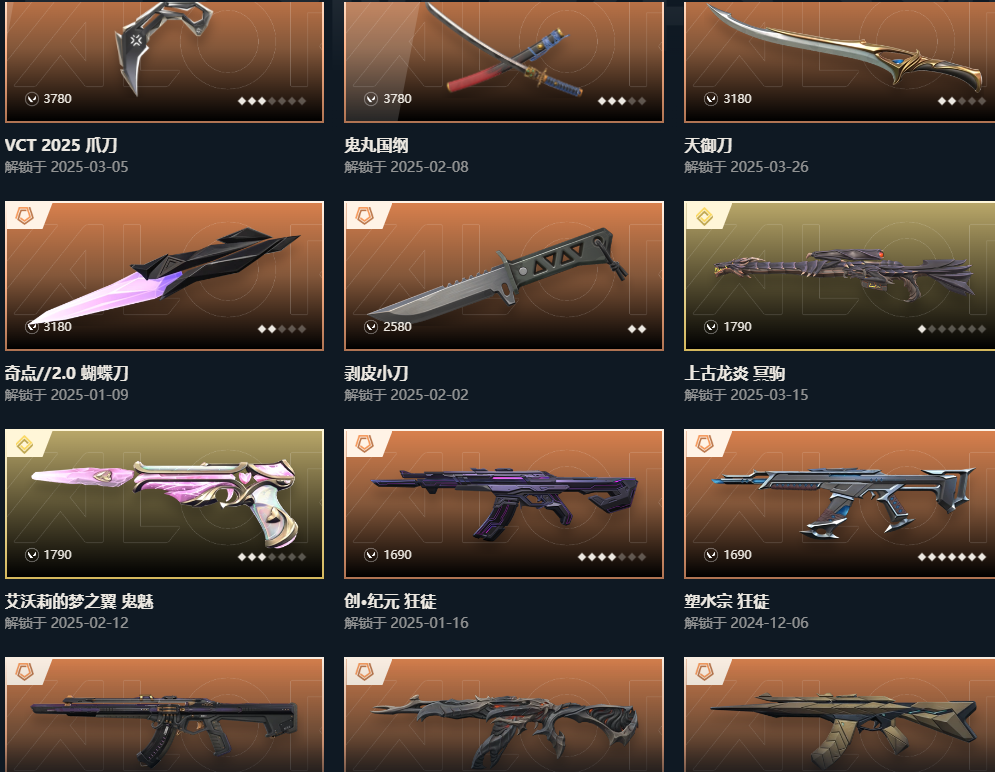Click the VCT 2025 爪刀 title text
This screenshot has height=772, width=995.
[x=61, y=145]
